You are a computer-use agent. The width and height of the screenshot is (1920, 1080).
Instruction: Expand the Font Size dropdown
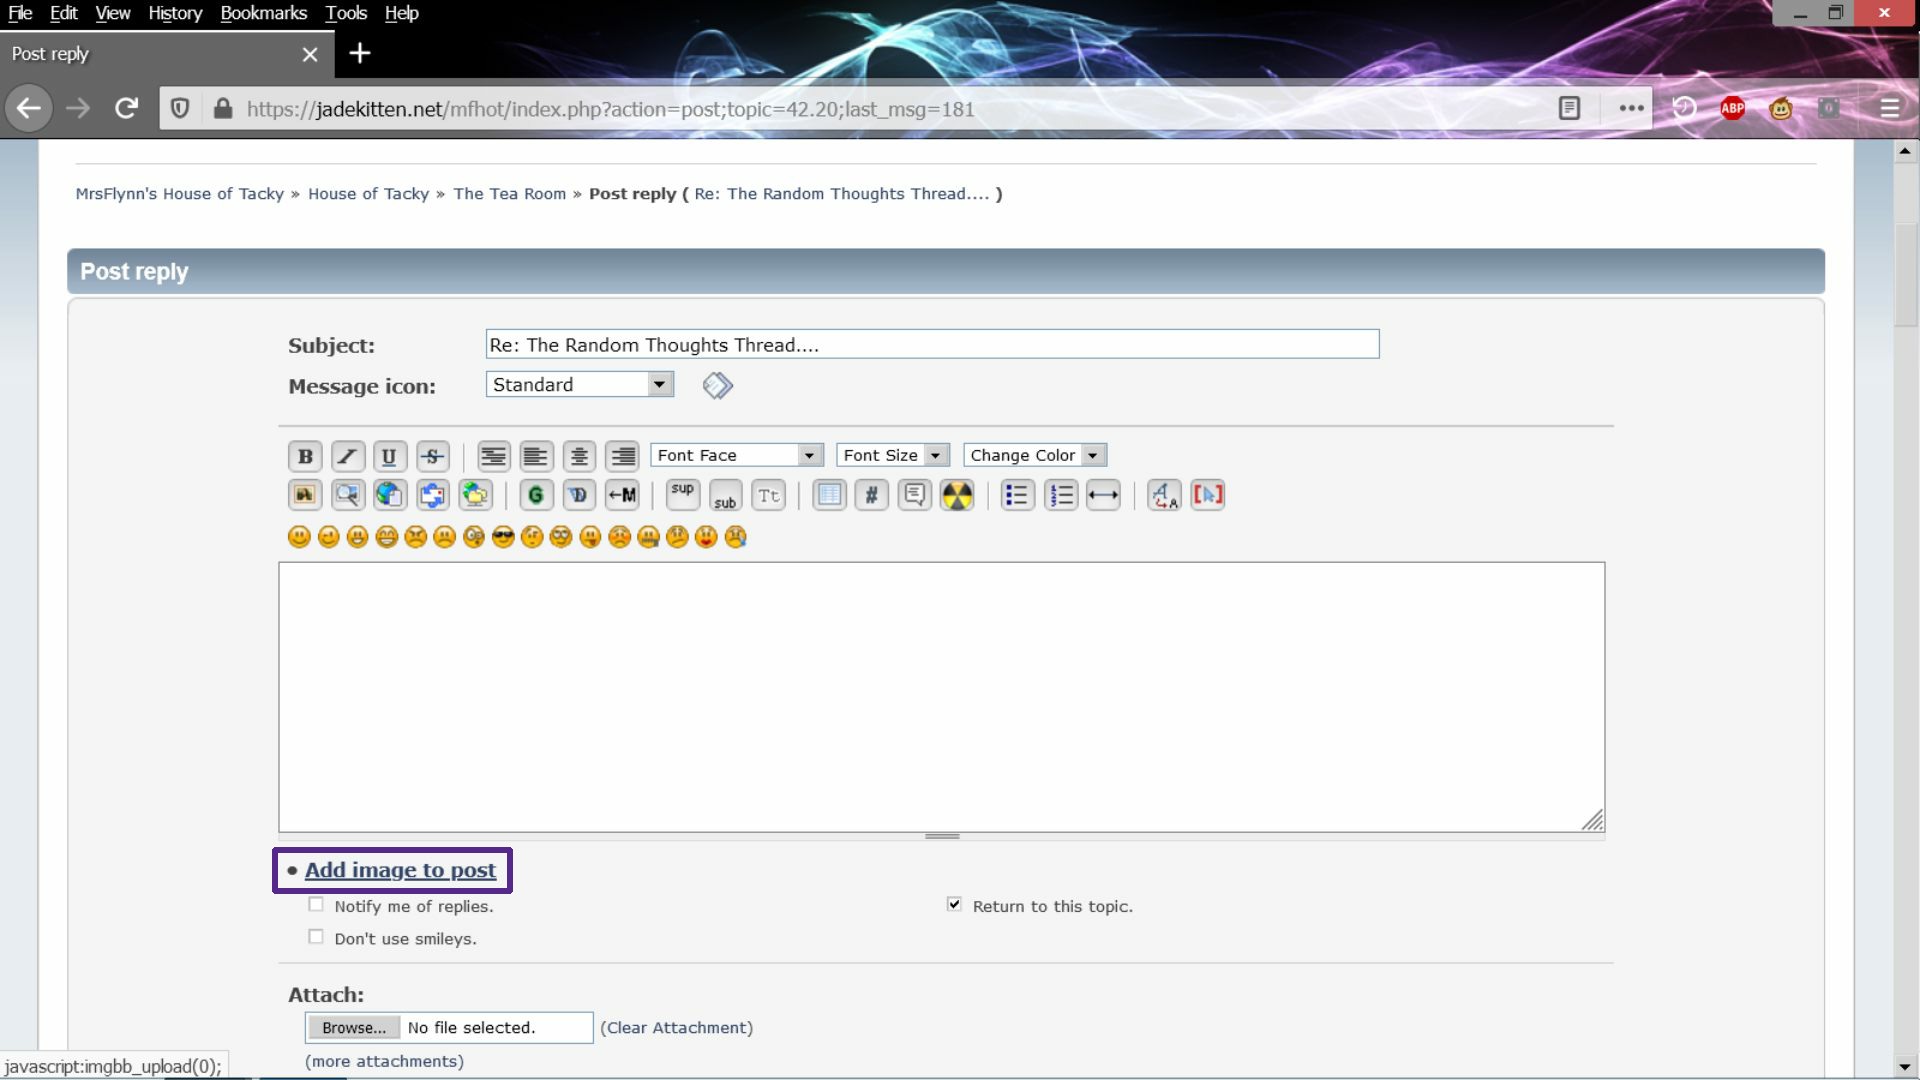[893, 455]
